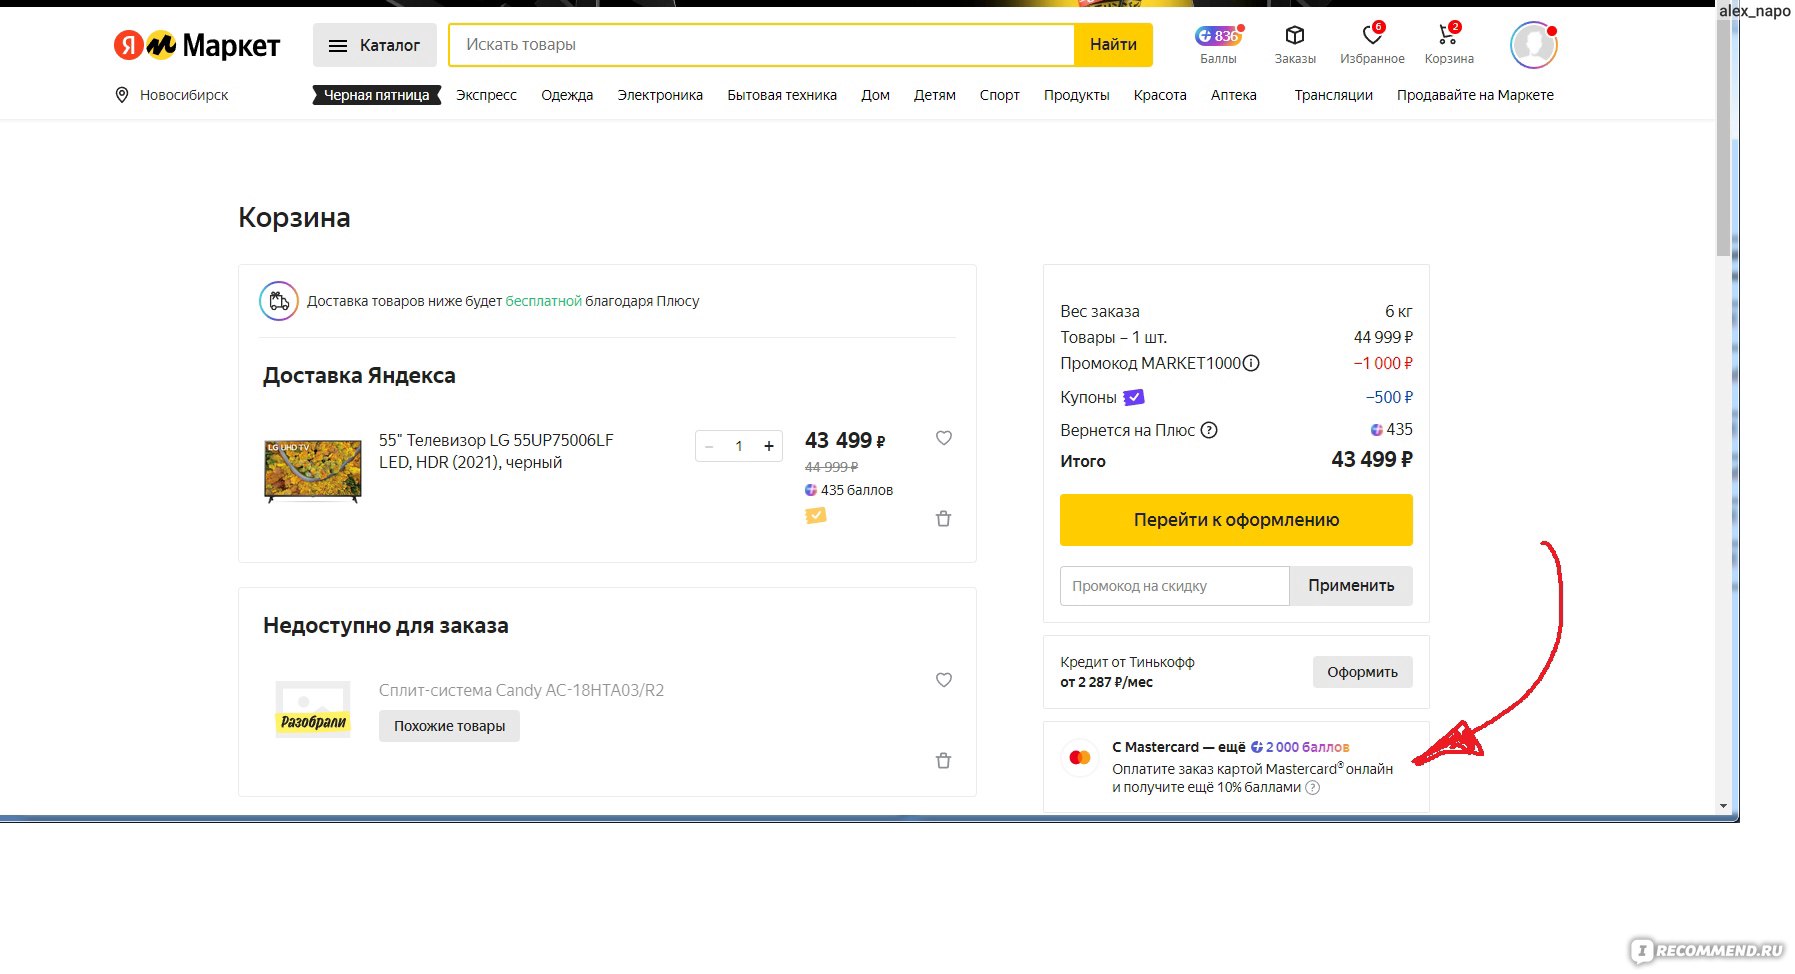Open Бытовая техника category

782,95
